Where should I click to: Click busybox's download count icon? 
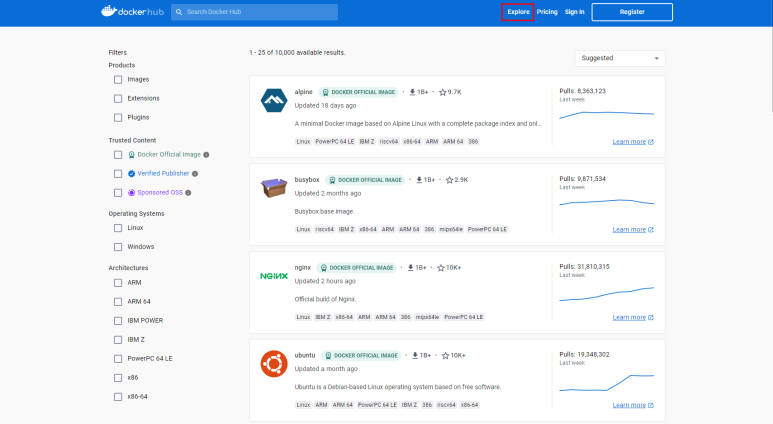(419, 180)
